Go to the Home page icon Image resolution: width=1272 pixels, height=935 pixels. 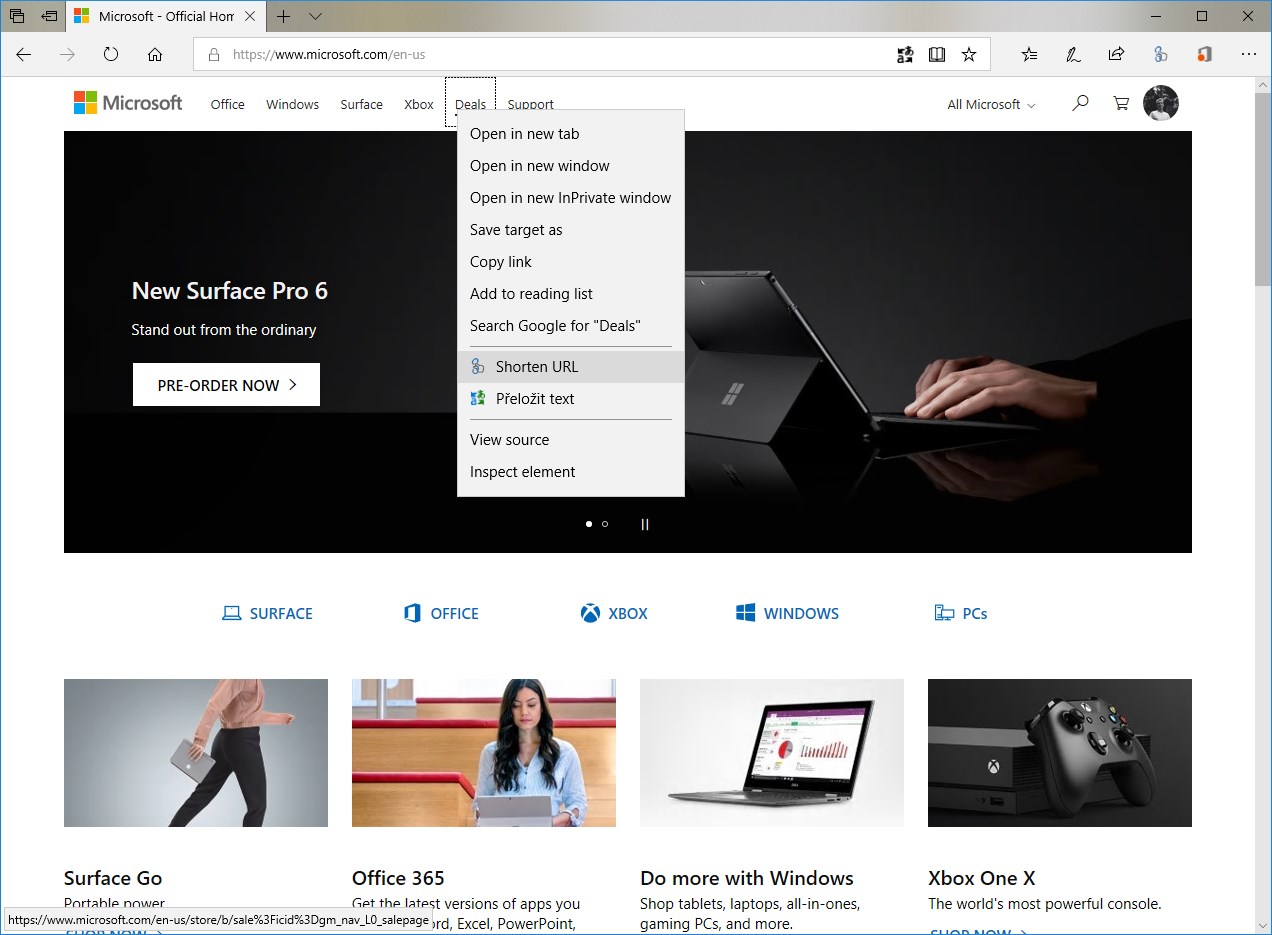click(x=155, y=55)
